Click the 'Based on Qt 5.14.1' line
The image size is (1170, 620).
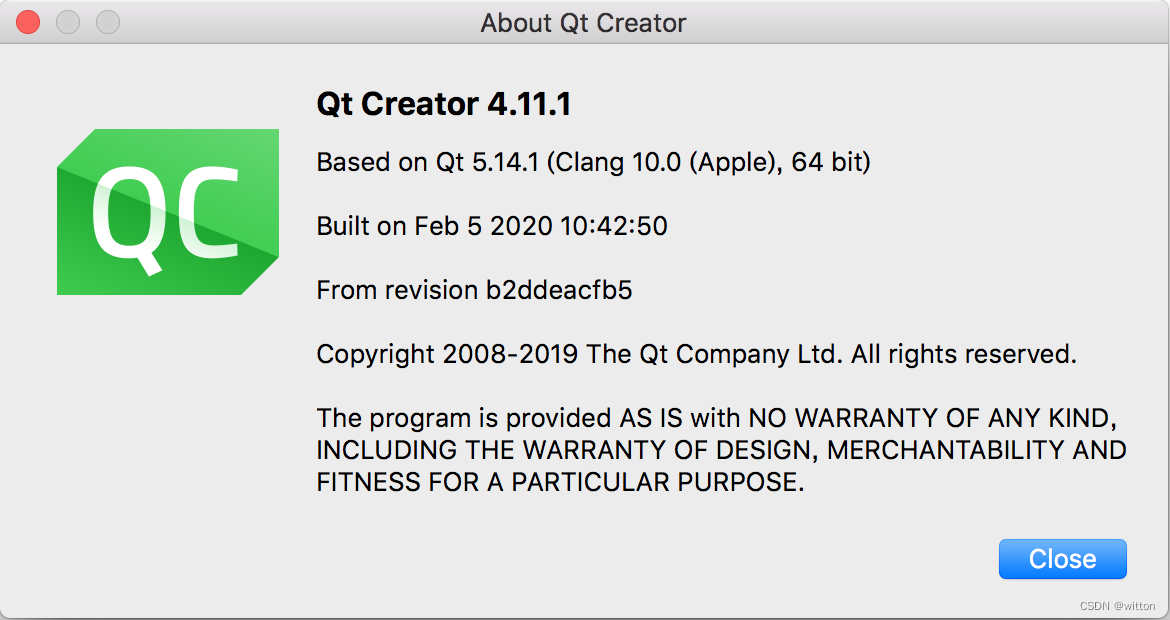pos(430,162)
